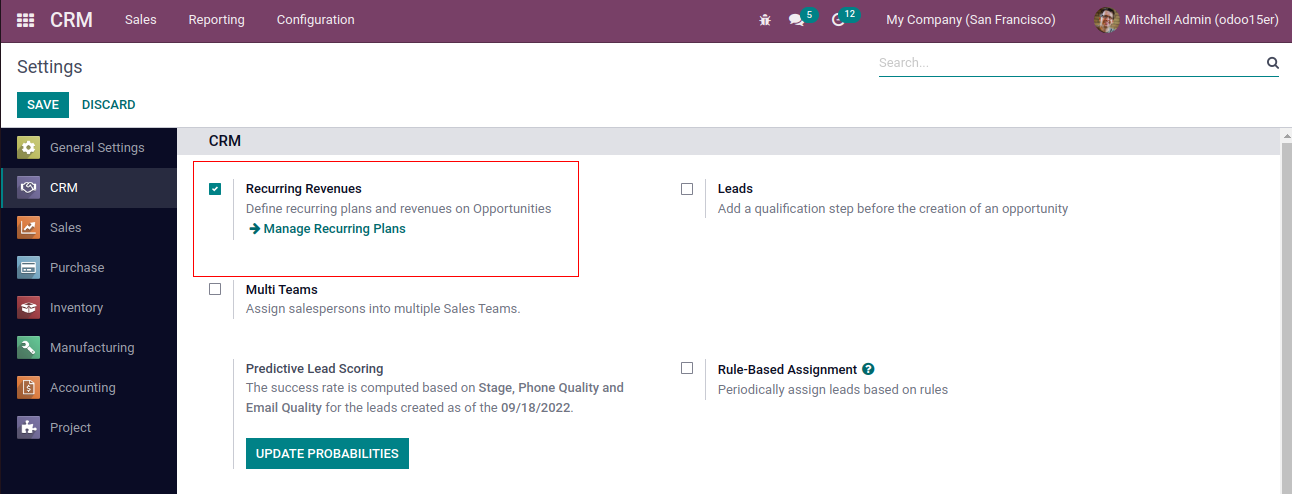Select the General Settings gear icon
Viewport: 1292px width, 494px height.
tap(29, 148)
